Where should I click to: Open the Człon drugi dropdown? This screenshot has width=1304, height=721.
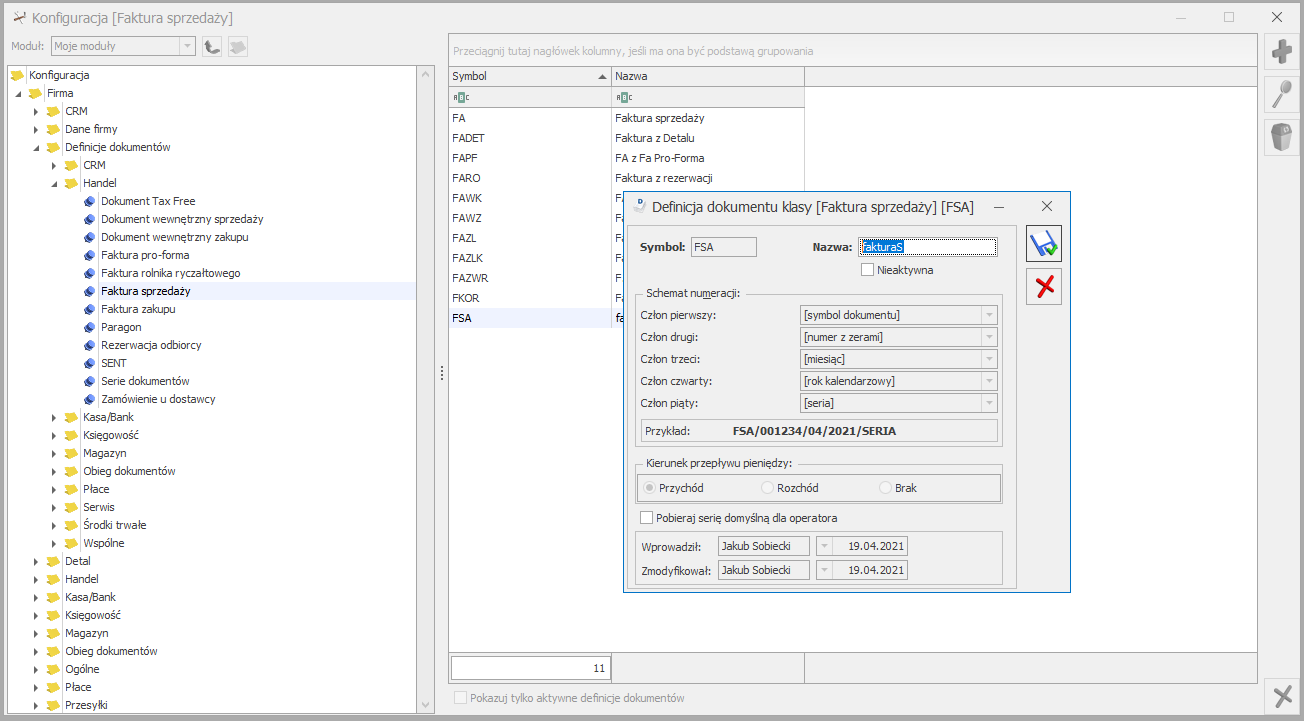(x=989, y=337)
